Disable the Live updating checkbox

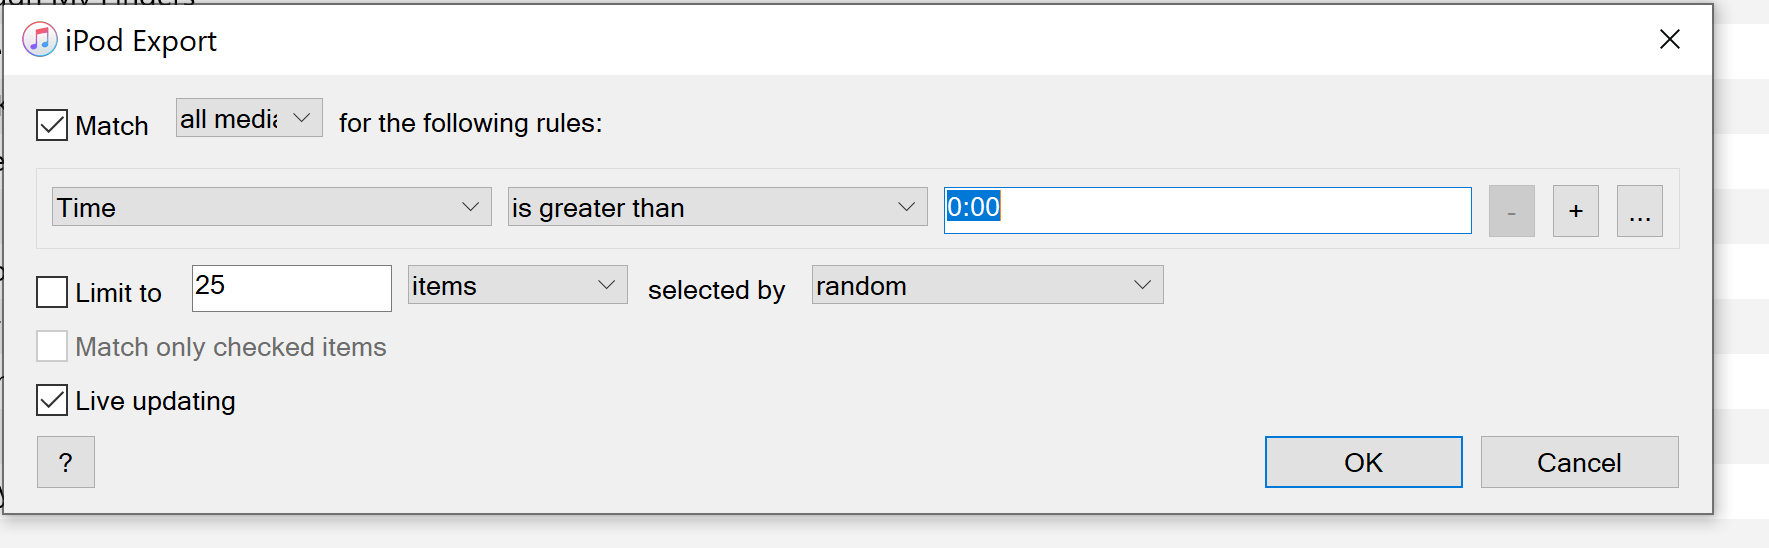click(52, 400)
